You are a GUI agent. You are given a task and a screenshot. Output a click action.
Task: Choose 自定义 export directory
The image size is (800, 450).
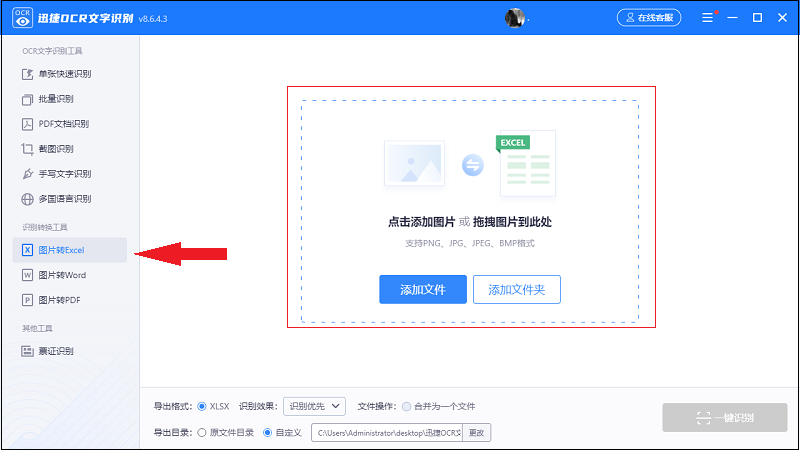(x=267, y=433)
